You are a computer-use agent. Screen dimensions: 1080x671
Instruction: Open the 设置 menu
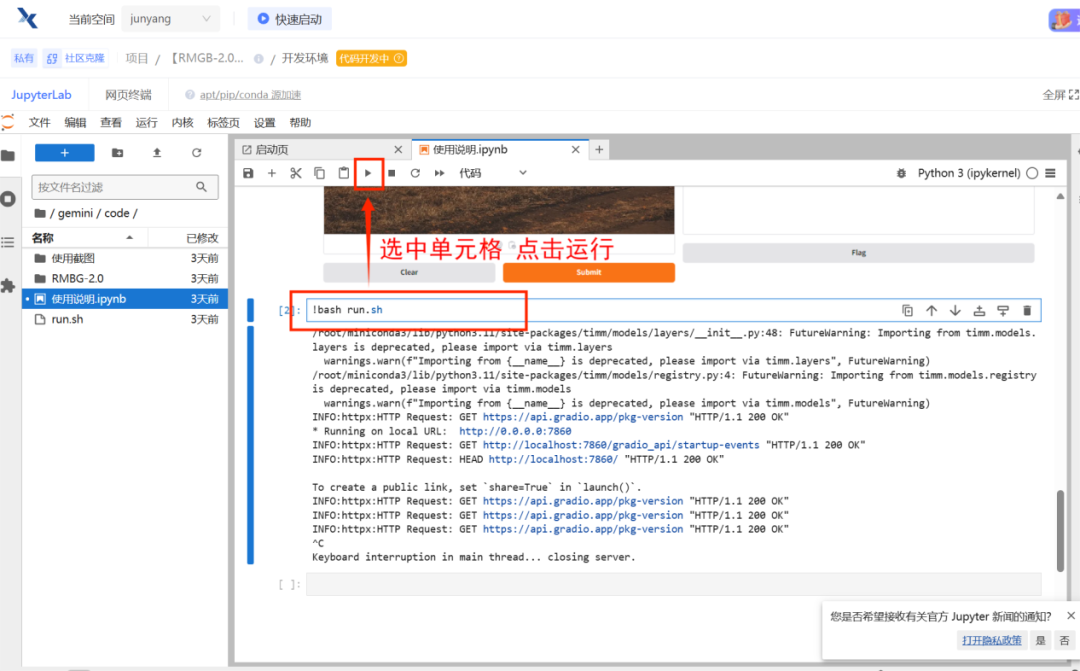pos(264,123)
